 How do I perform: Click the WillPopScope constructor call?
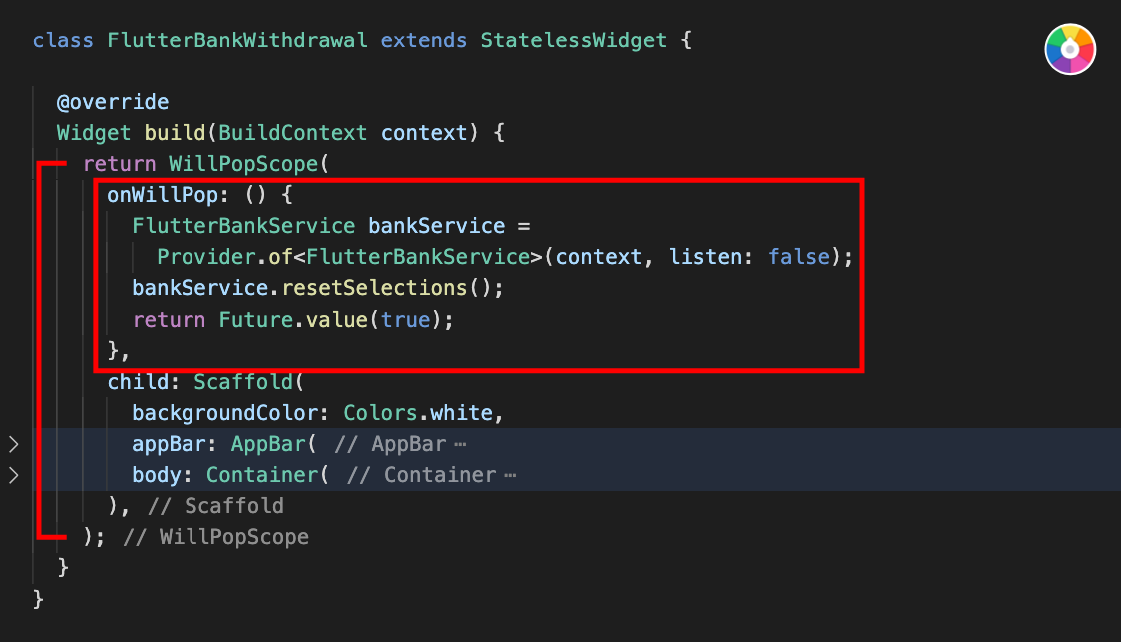click(244, 164)
